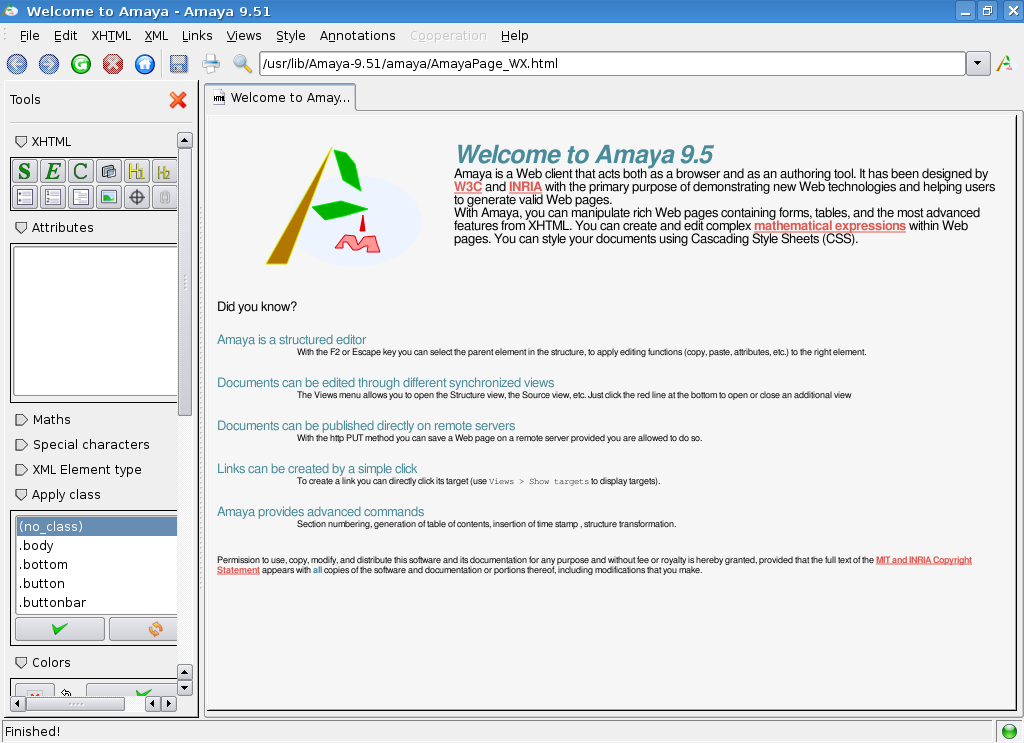Open the mathematical expressions link

[829, 226]
